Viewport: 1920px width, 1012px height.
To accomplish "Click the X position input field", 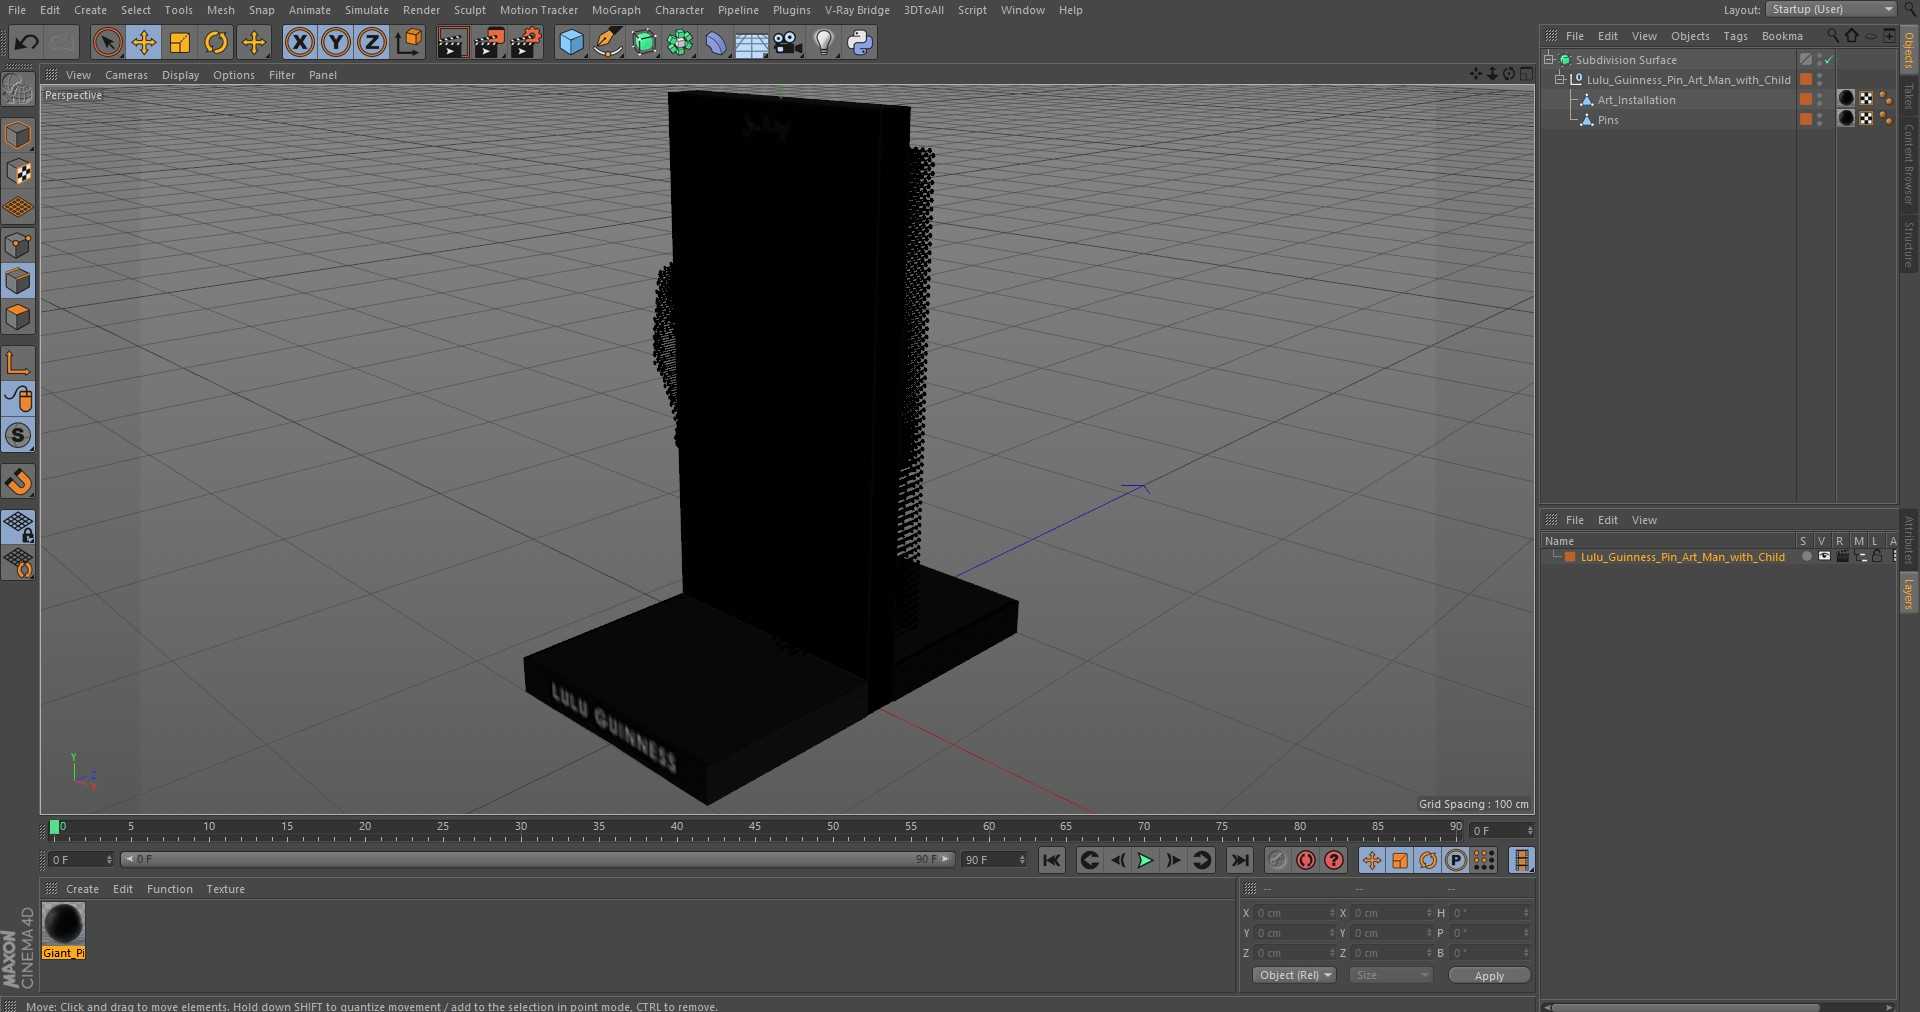I will click(x=1295, y=913).
